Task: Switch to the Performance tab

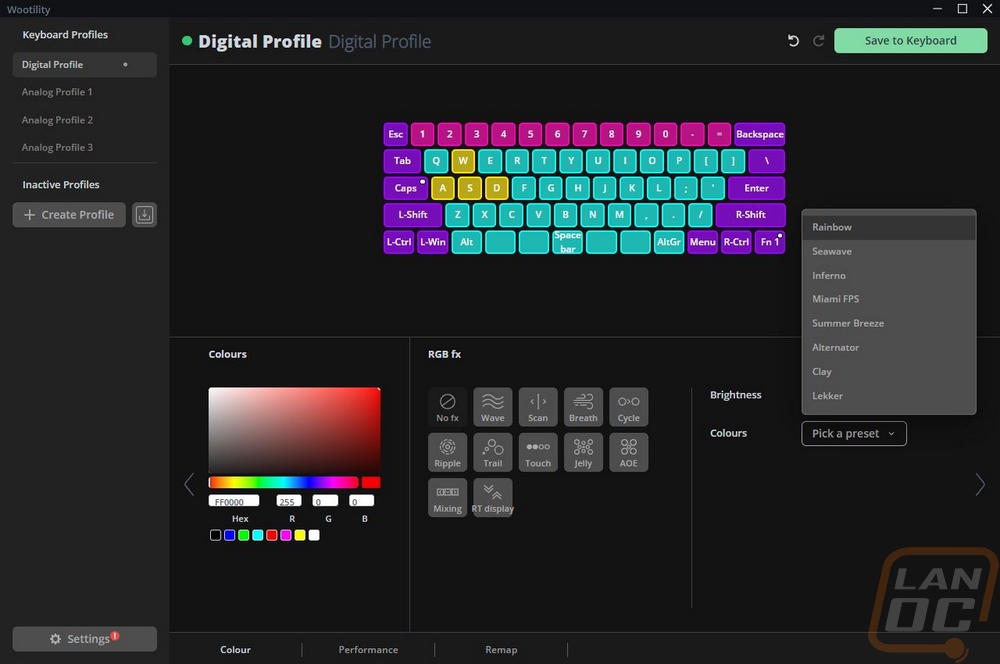Action: tap(368, 649)
